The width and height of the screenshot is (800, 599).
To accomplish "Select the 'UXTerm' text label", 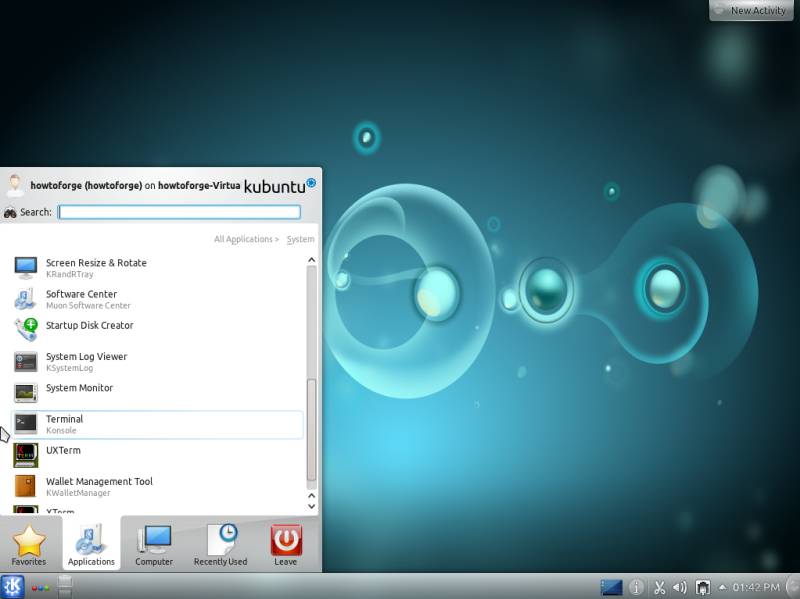I will tap(63, 450).
